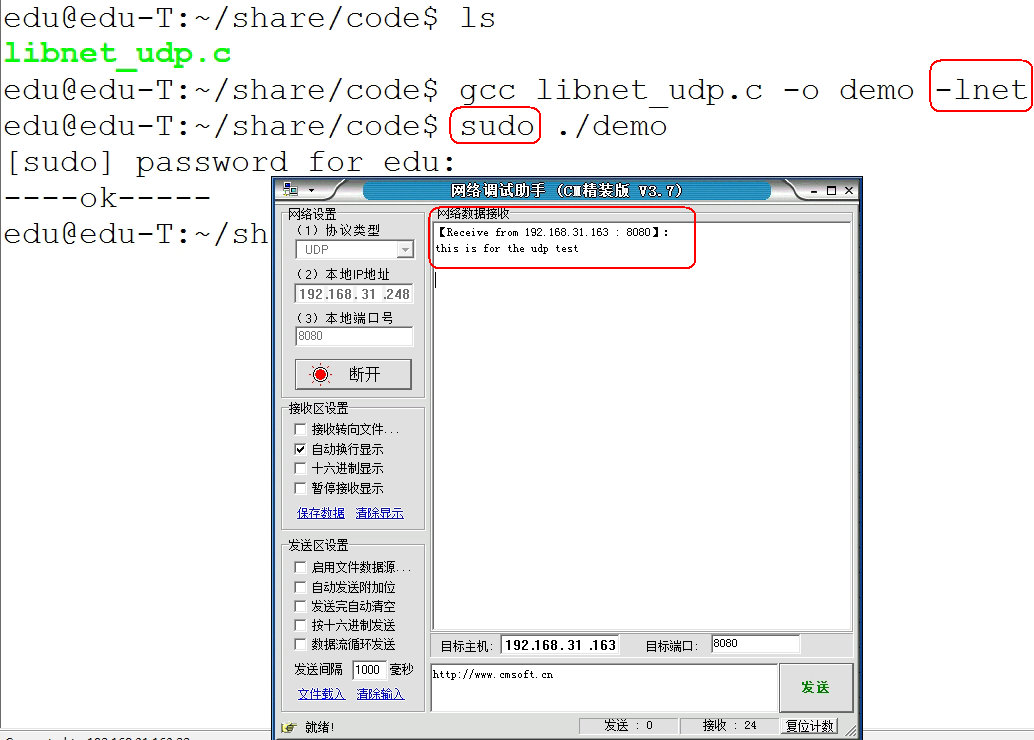Toggle 自动换行显示 checkbox
Viewport: 1034px width, 740px height.
[300, 449]
